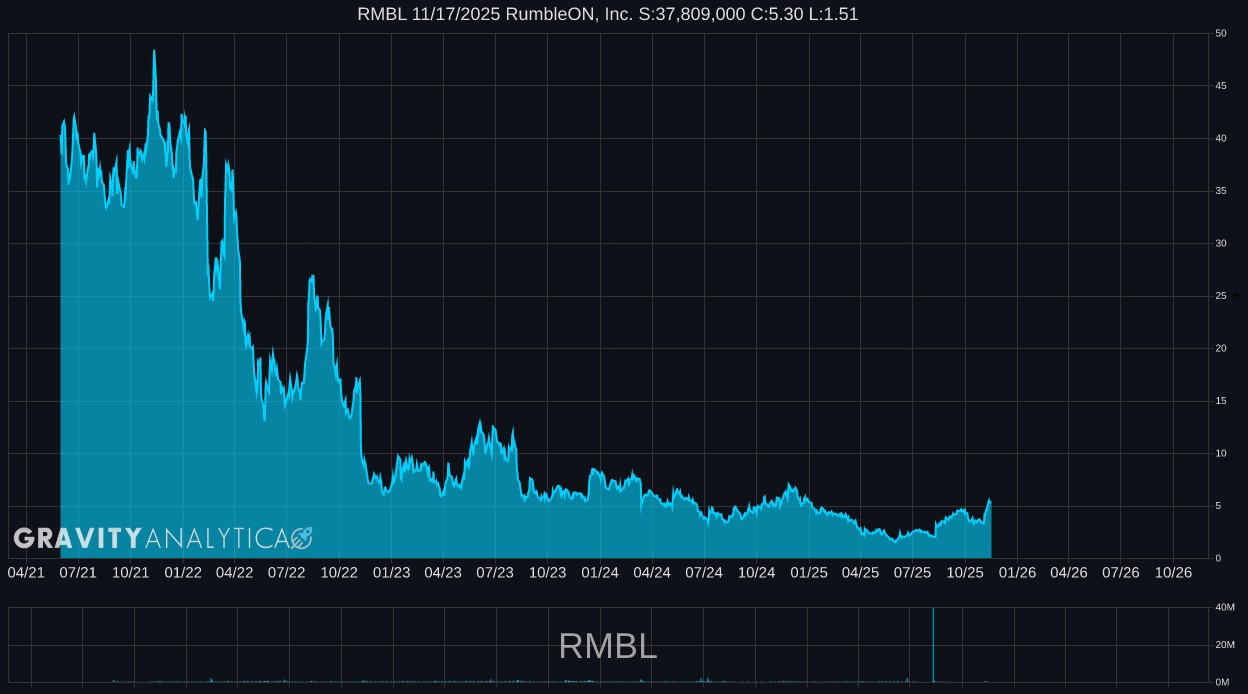Select the 04/24 date axis label

[651, 572]
